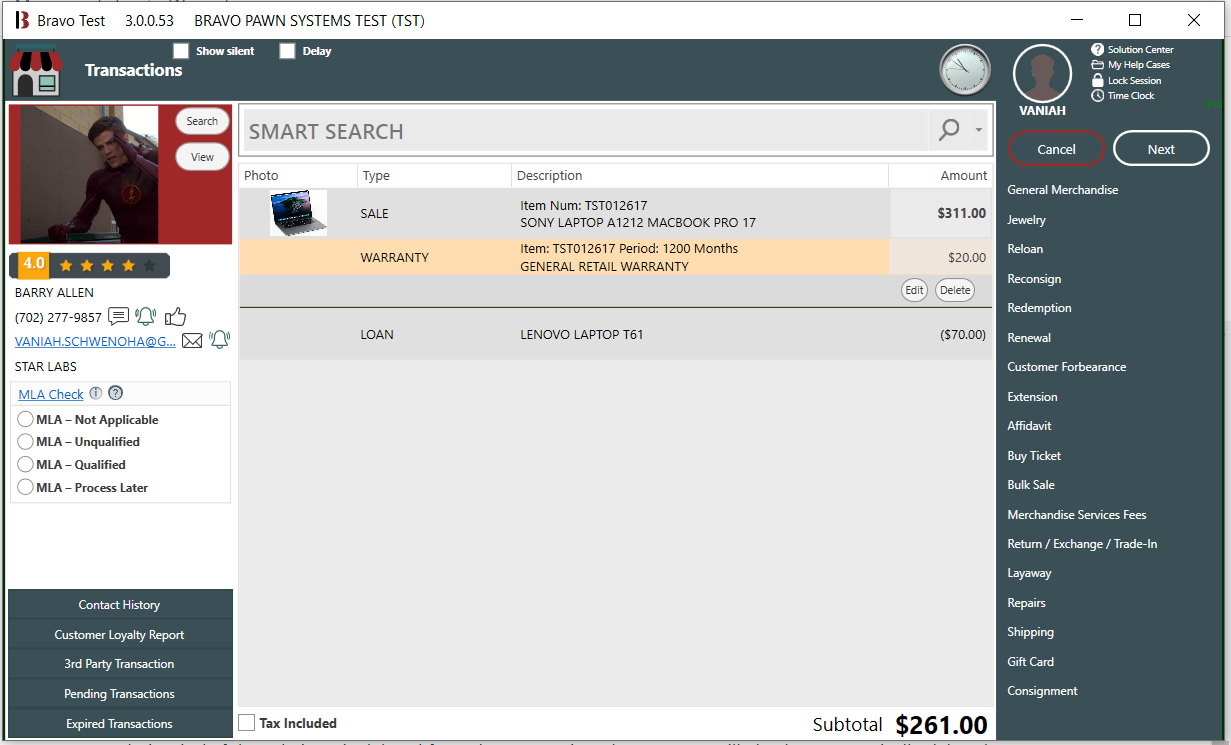Open Customer Loyalty Report

[120, 635]
